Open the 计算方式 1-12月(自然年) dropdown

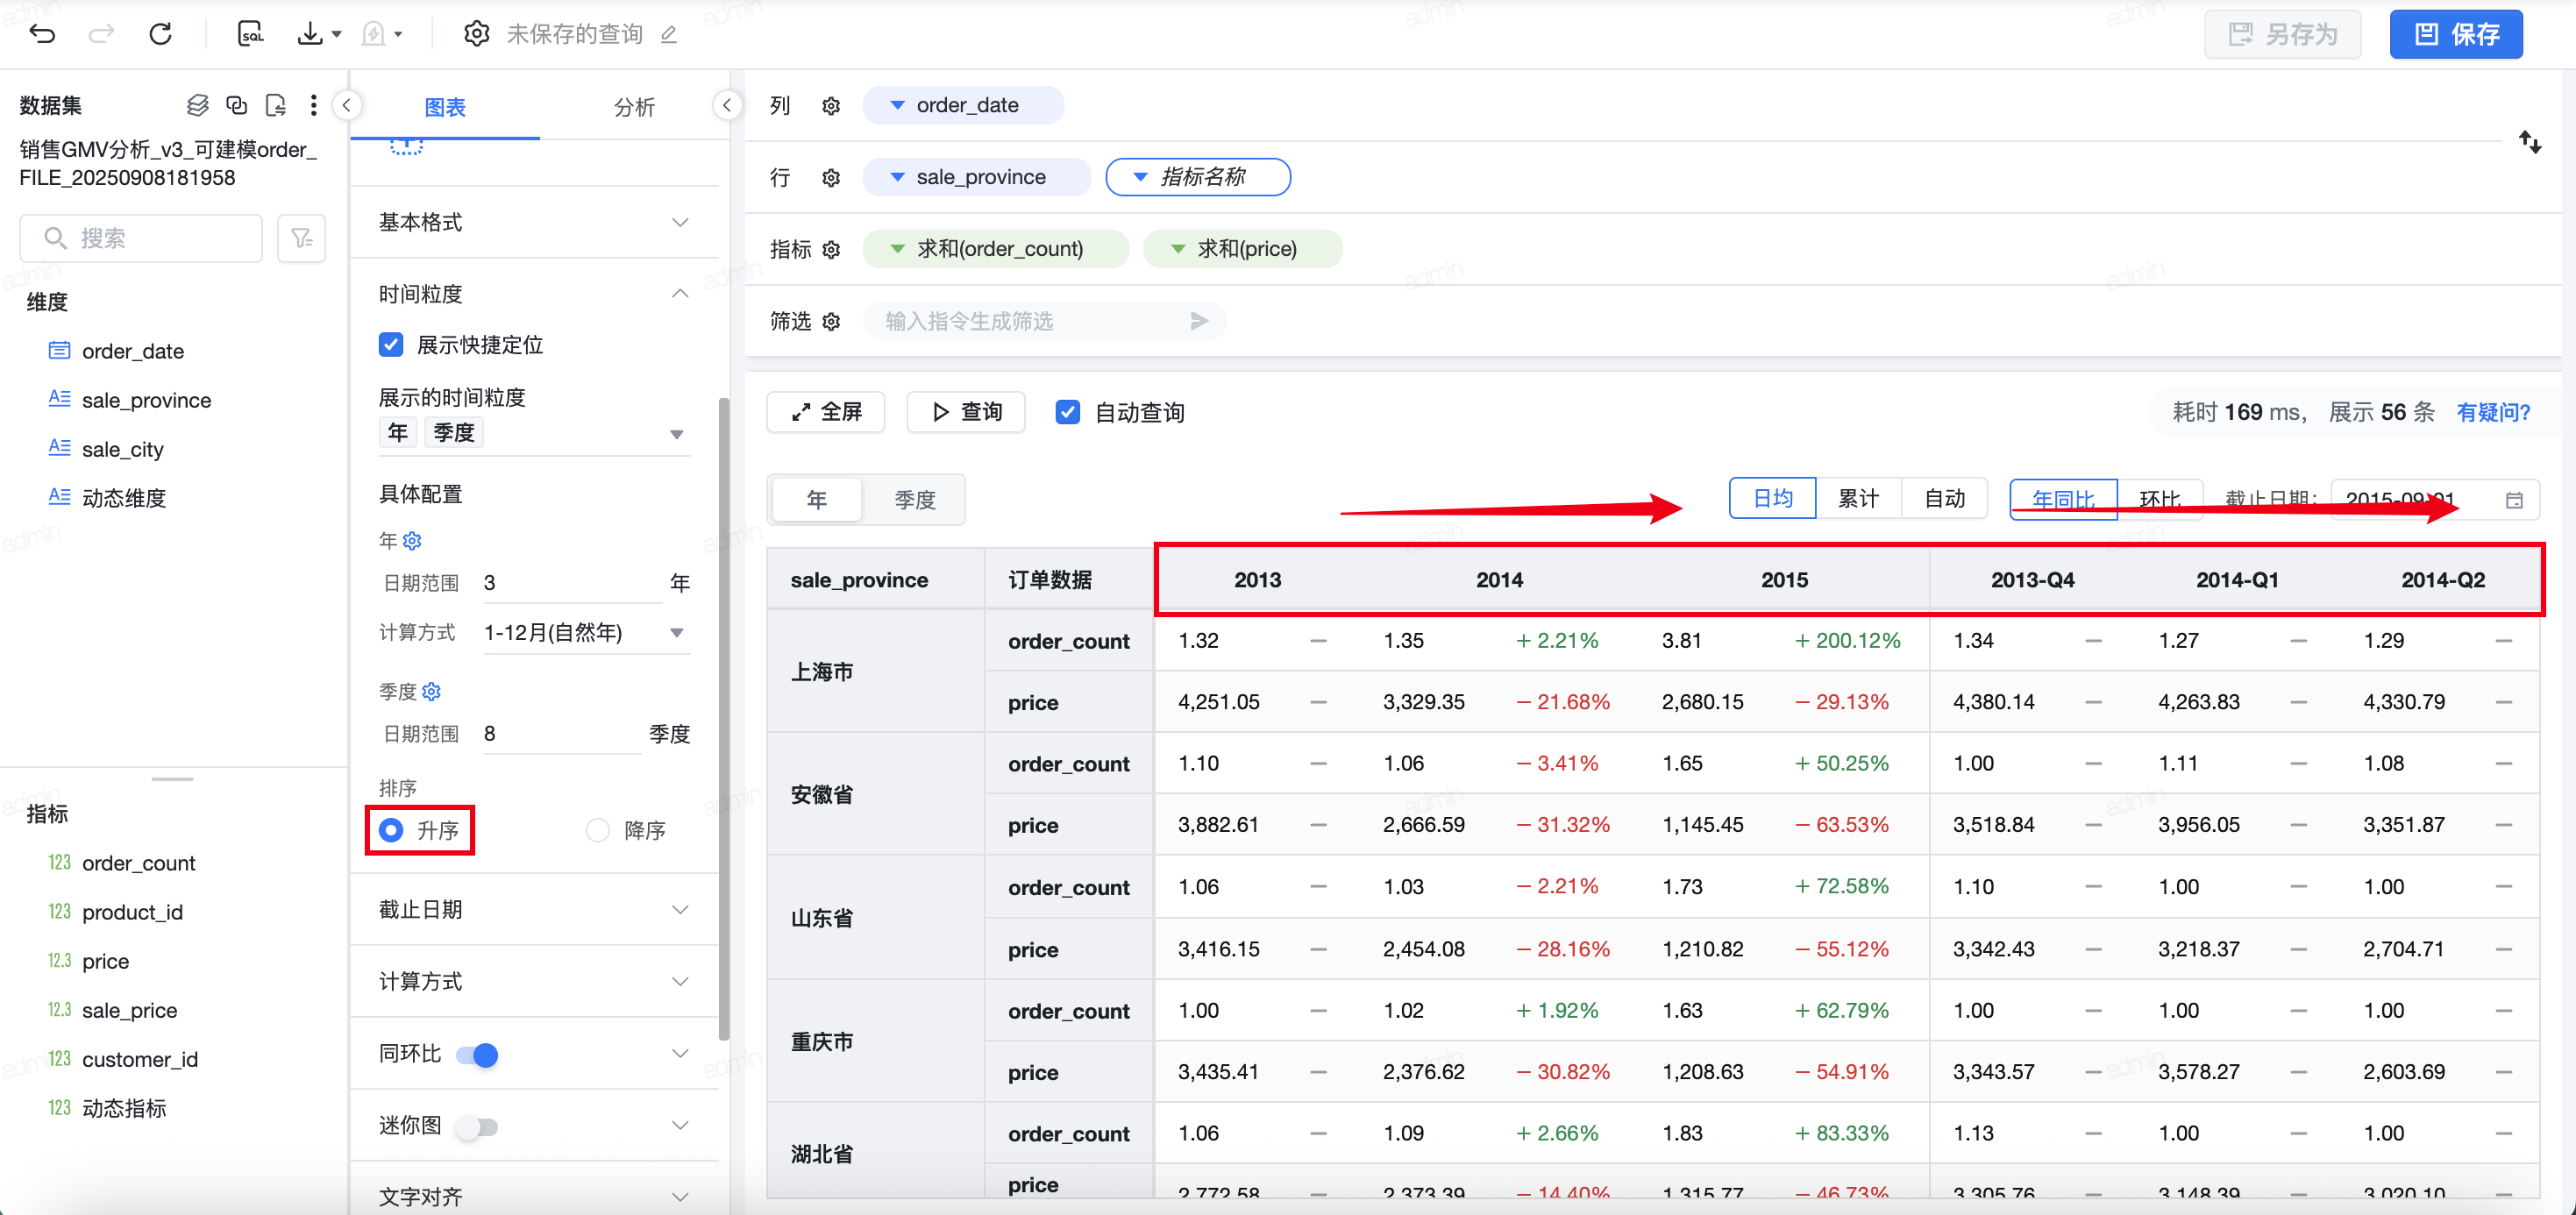(585, 632)
